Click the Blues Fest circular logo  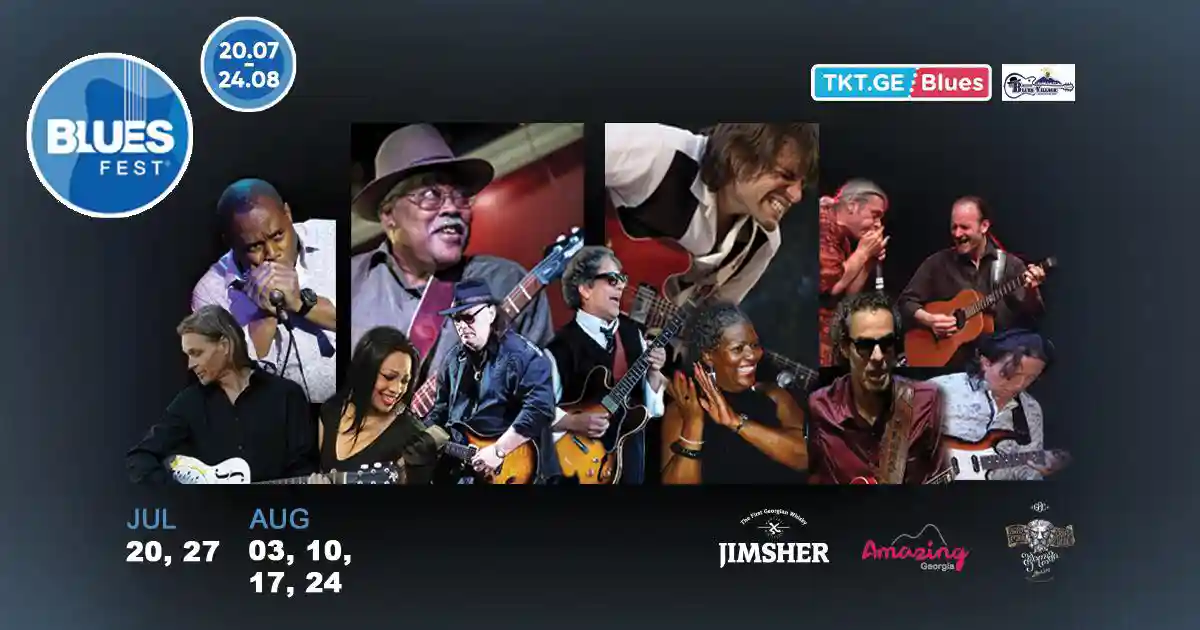coord(110,135)
